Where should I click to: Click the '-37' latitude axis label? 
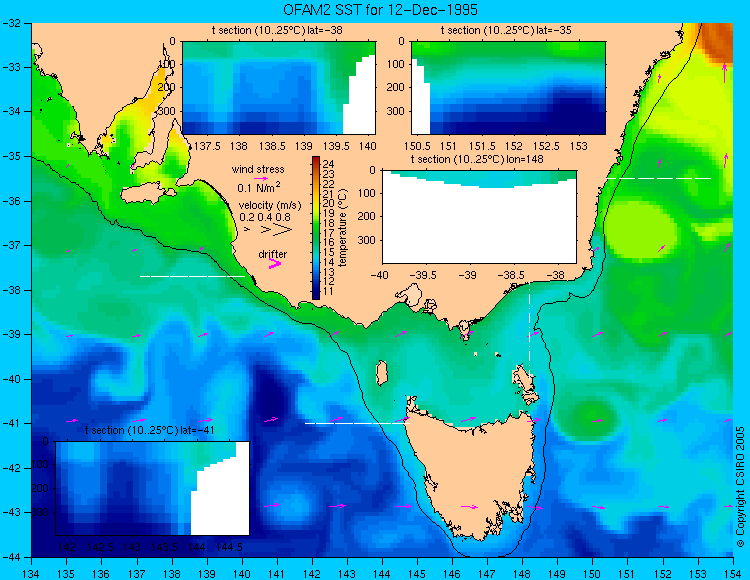(x=11, y=245)
